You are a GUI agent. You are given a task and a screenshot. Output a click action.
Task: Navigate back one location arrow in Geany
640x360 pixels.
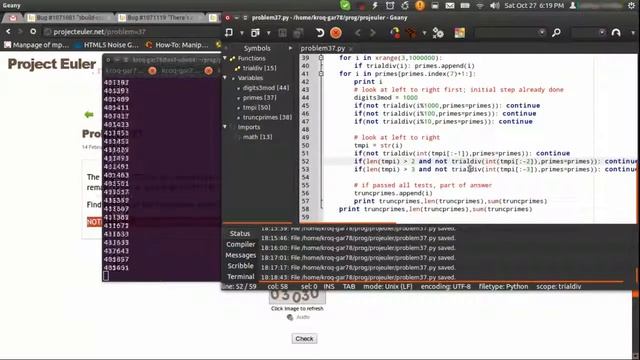click(358, 33)
